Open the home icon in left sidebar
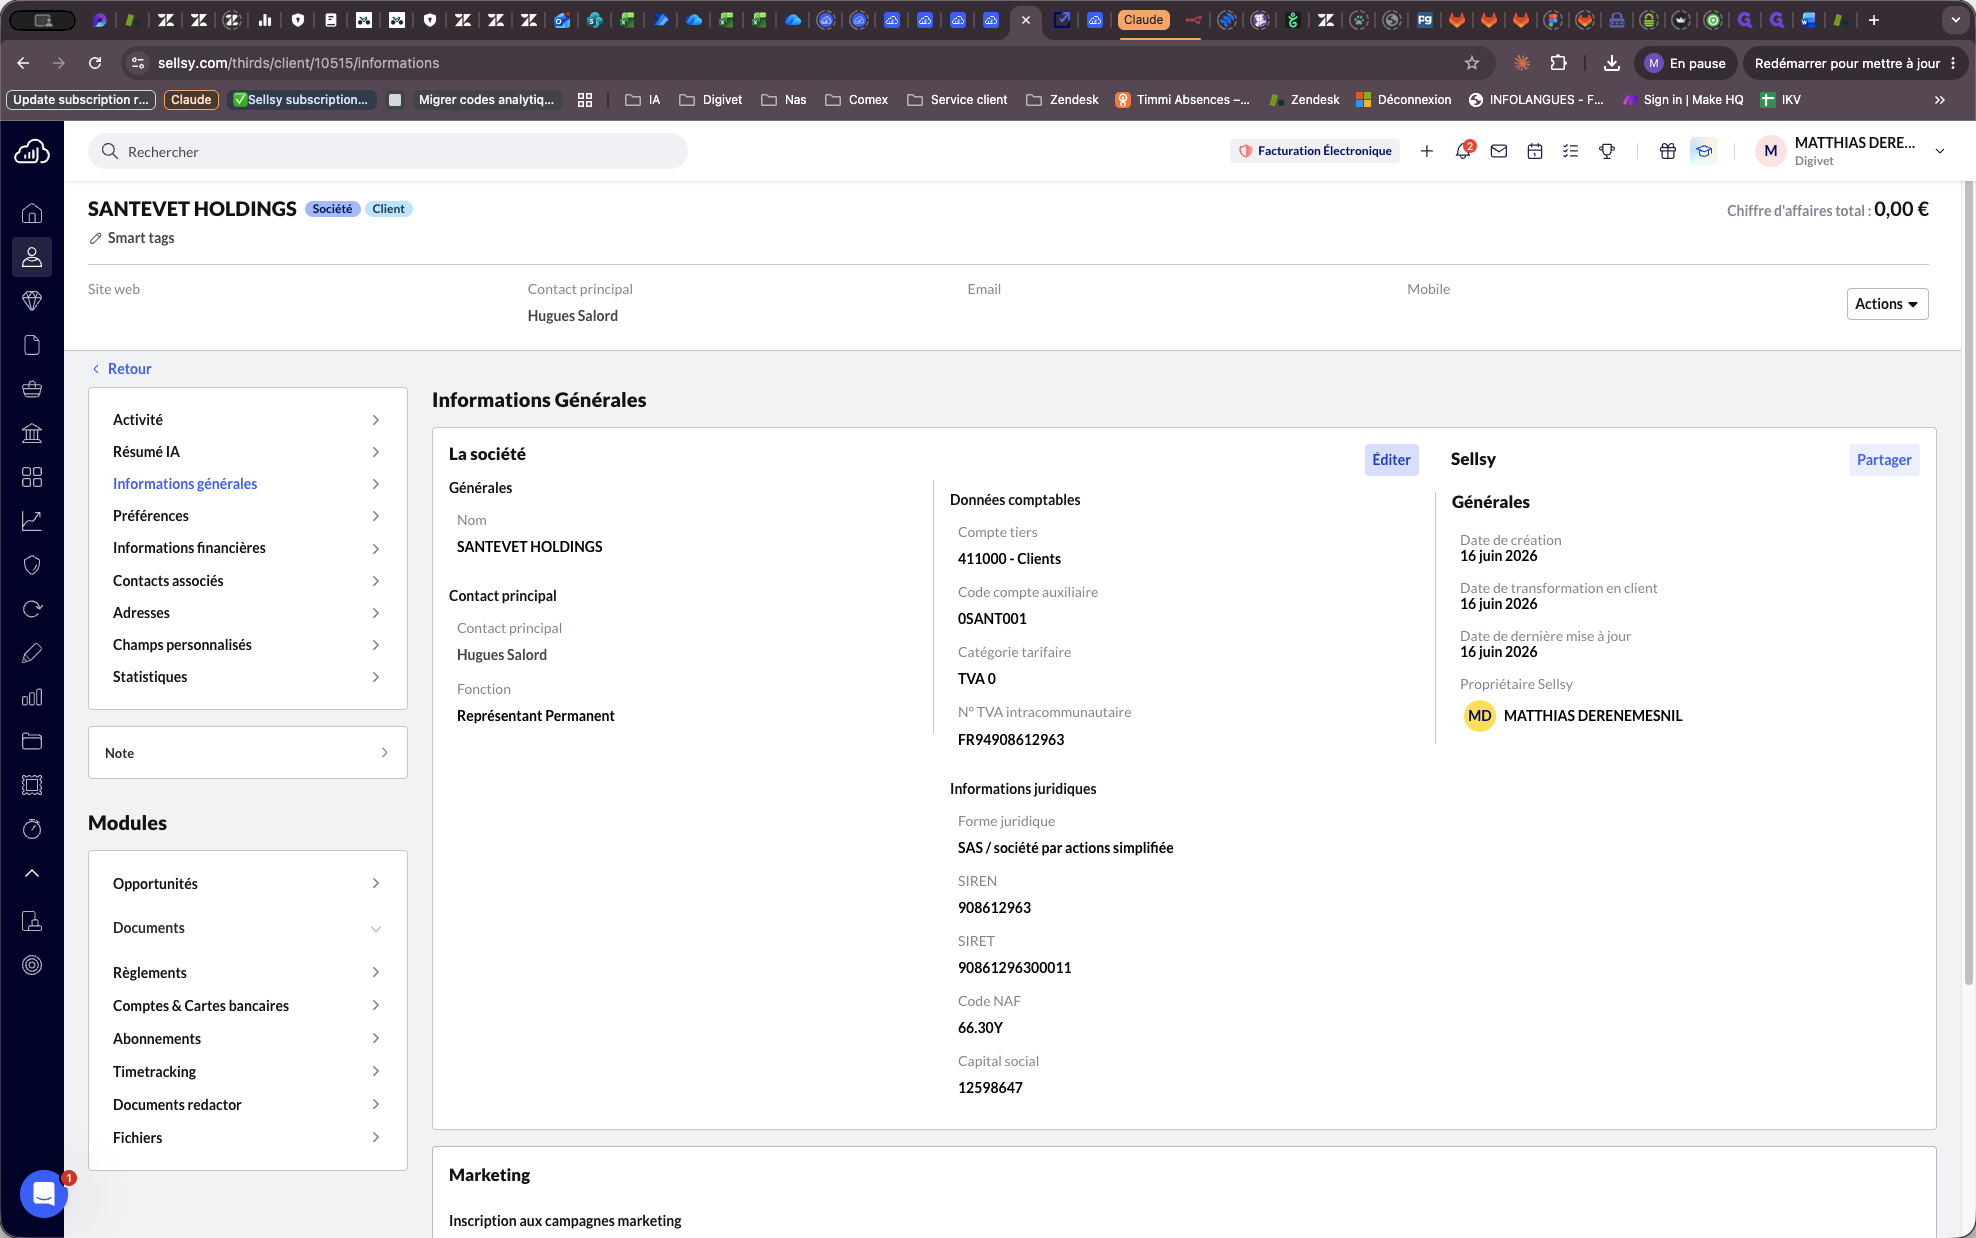This screenshot has height=1238, width=1976. point(32,213)
